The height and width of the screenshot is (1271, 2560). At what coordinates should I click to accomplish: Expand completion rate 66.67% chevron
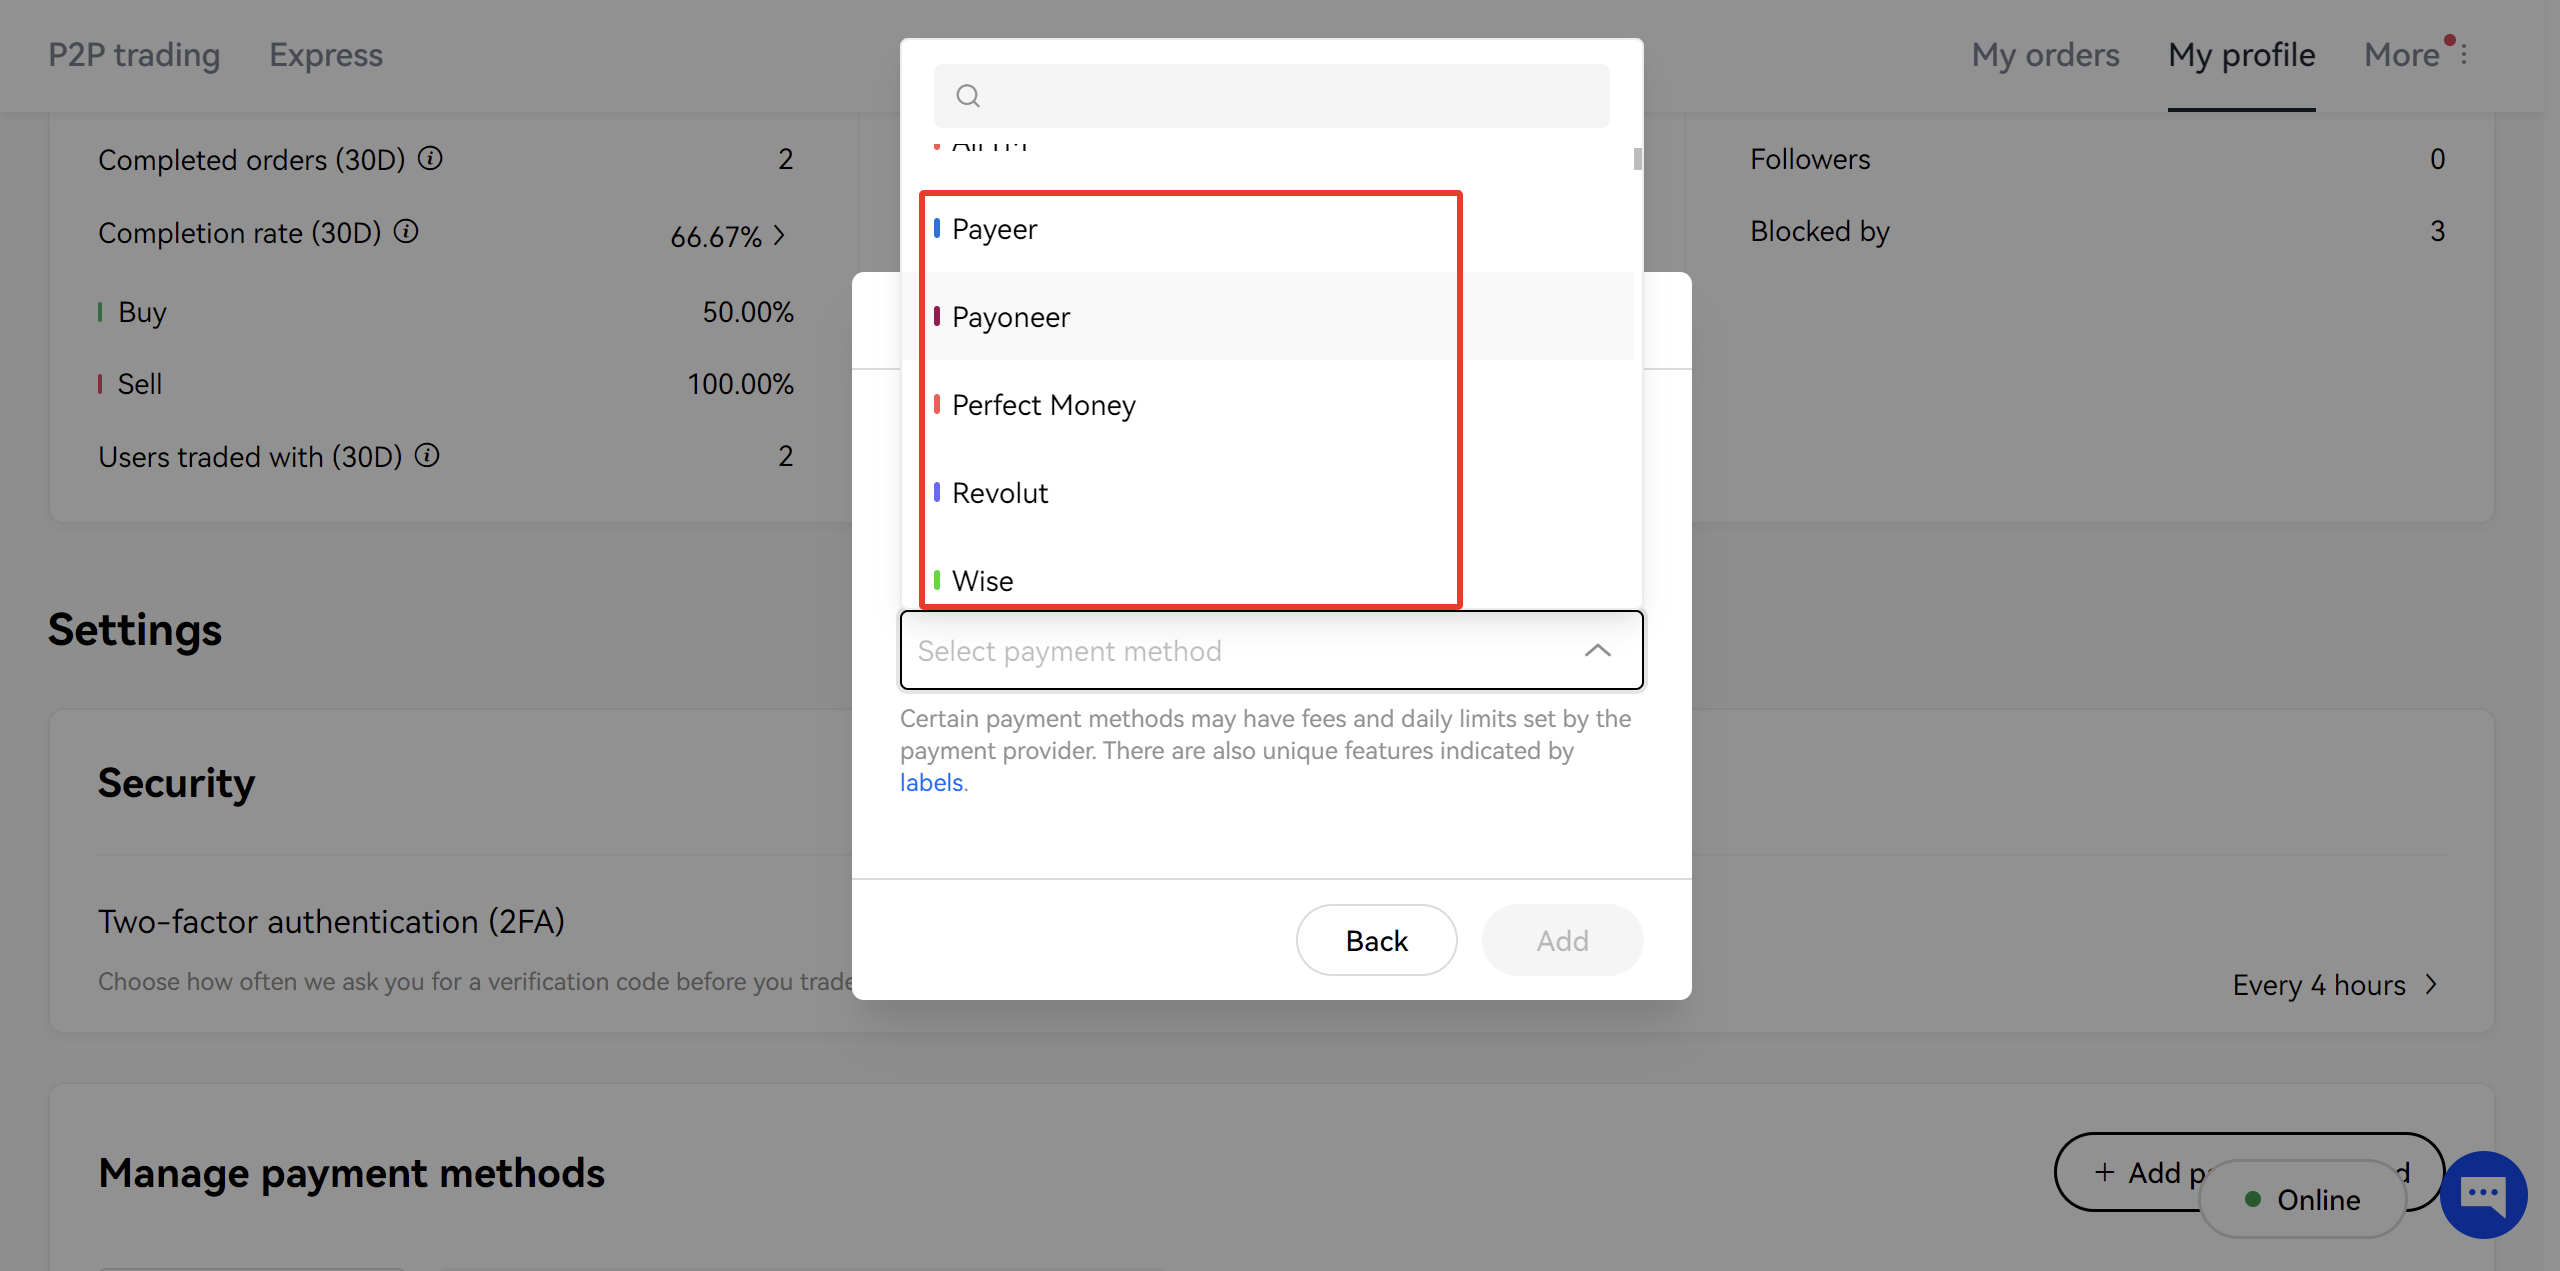point(779,236)
